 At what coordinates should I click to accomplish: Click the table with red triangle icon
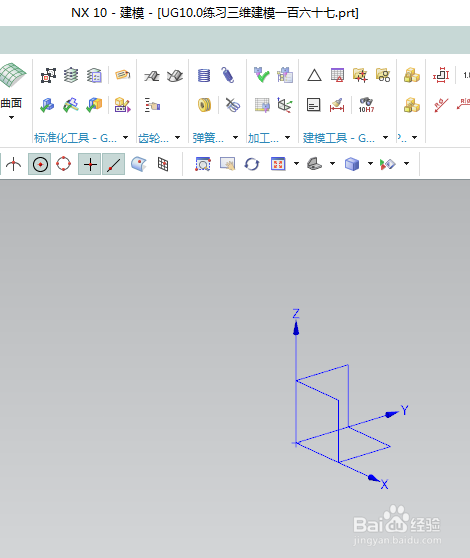coord(337,75)
